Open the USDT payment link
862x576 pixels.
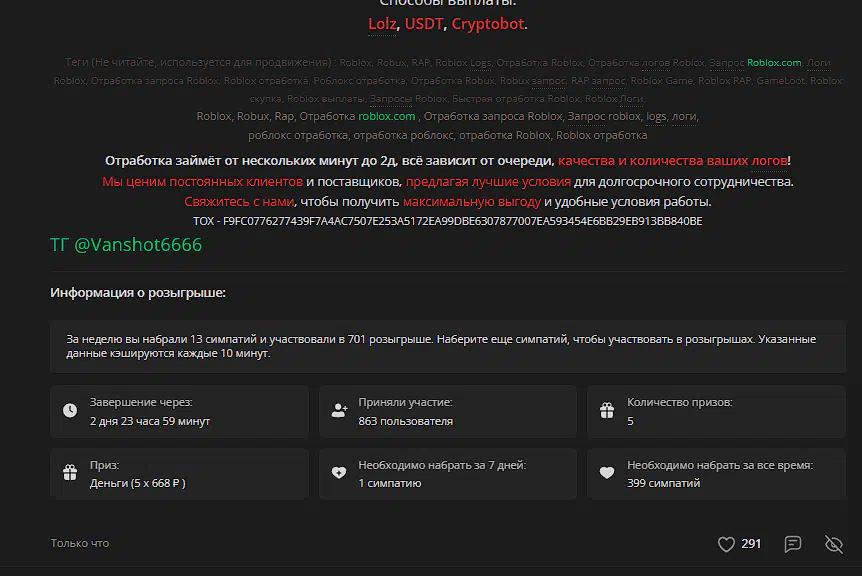[424, 24]
